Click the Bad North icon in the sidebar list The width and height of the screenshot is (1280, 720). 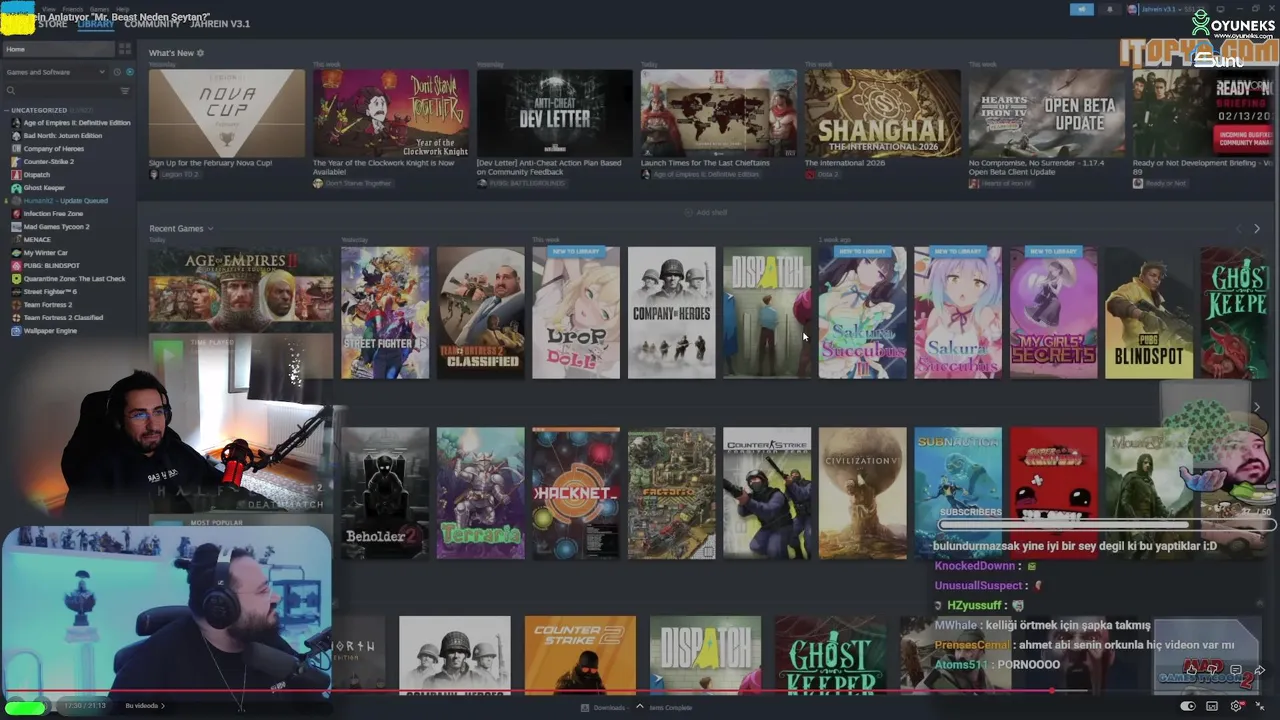click(x=16, y=136)
